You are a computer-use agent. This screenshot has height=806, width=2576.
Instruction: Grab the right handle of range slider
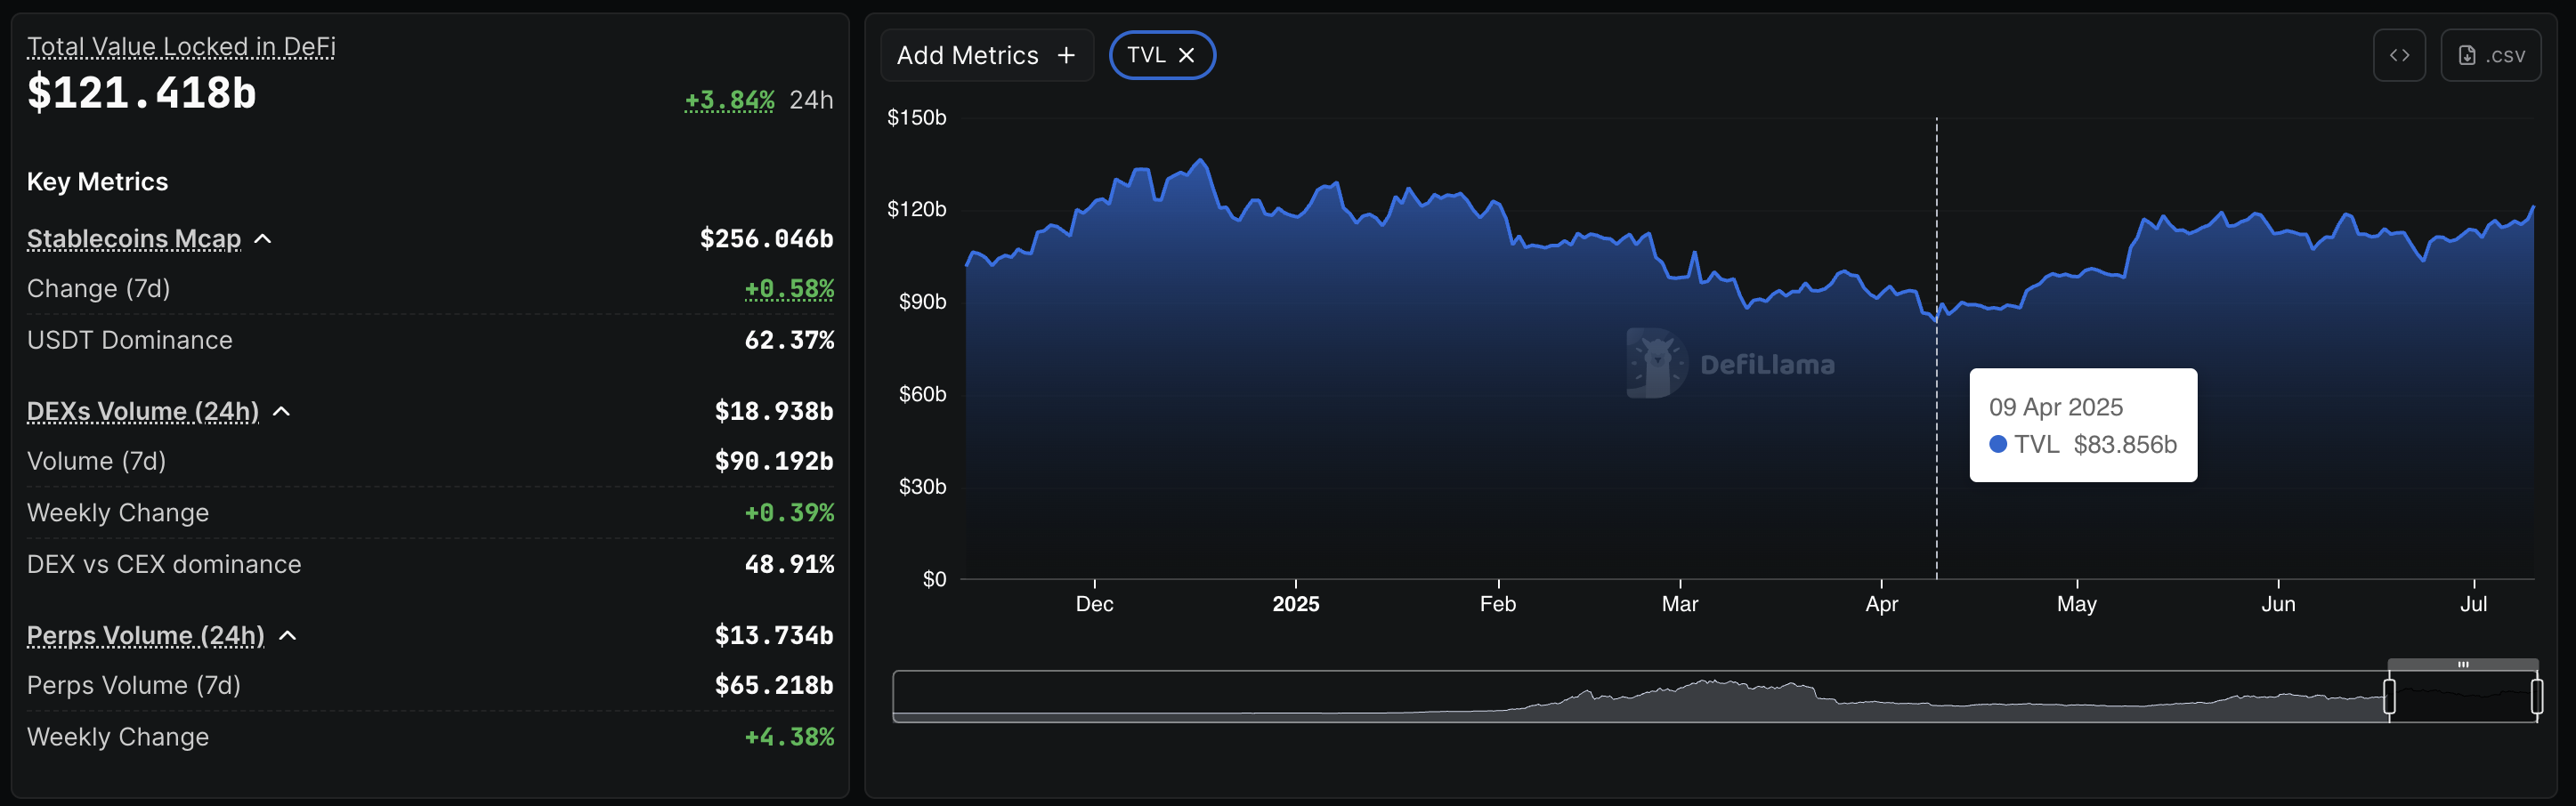pyautogui.click(x=2537, y=696)
